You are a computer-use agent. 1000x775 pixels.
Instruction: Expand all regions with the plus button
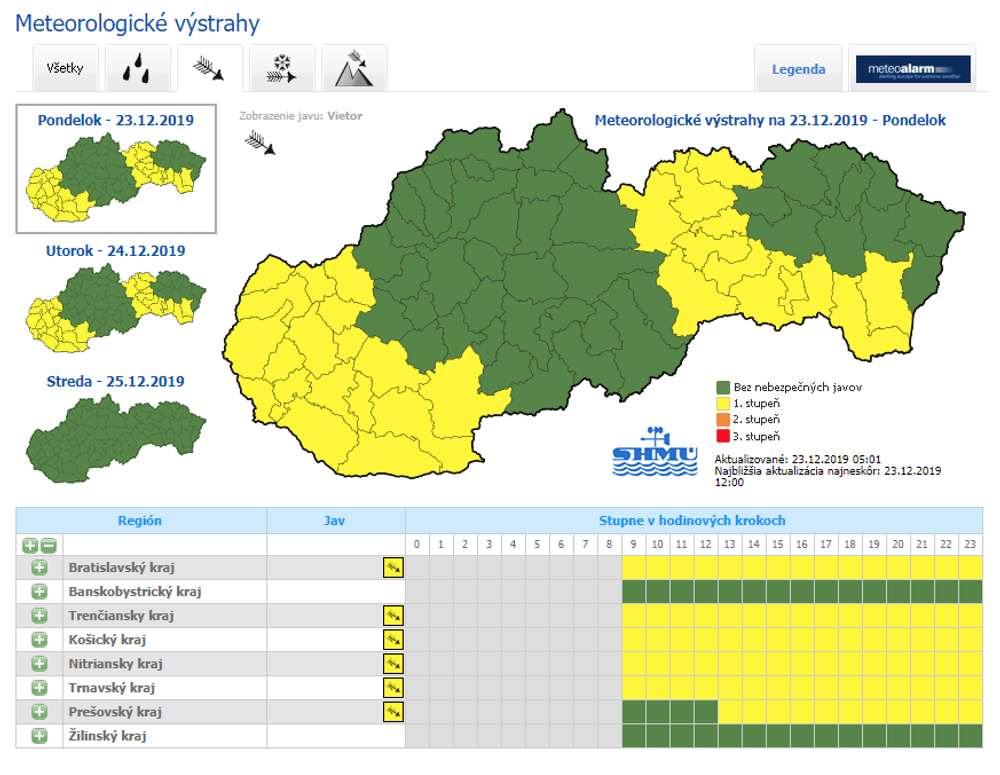click(x=30, y=545)
